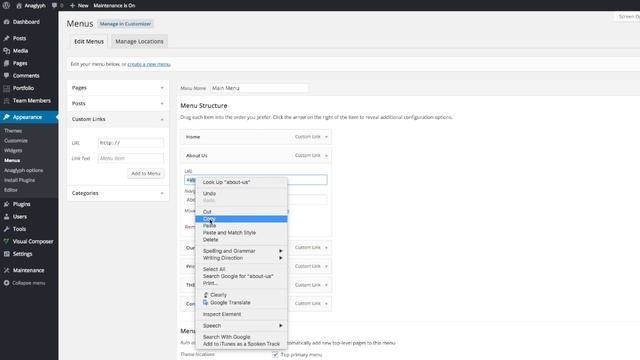Open Anaglyph options submenu link
The image size is (640, 360).
[24, 170]
